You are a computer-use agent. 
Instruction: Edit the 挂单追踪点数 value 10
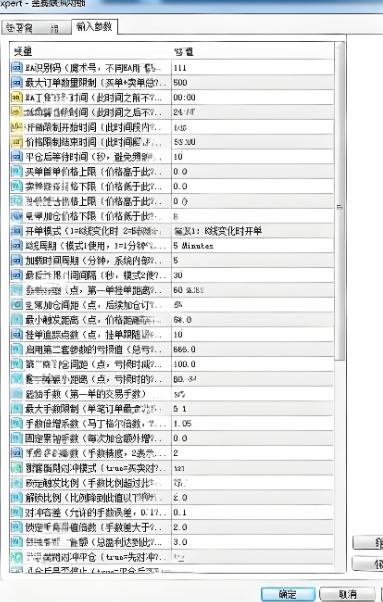(178, 334)
